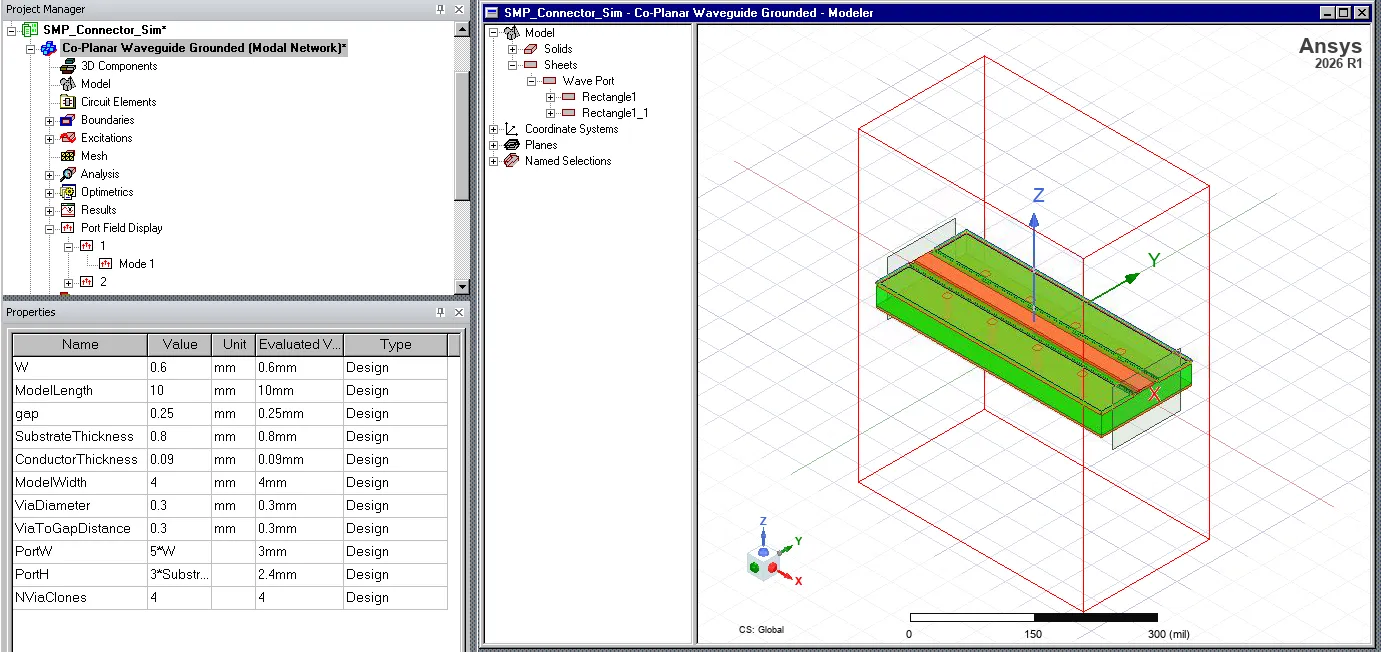Expand the Boundaries node
Image resolution: width=1381 pixels, height=652 pixels.
pos(50,120)
